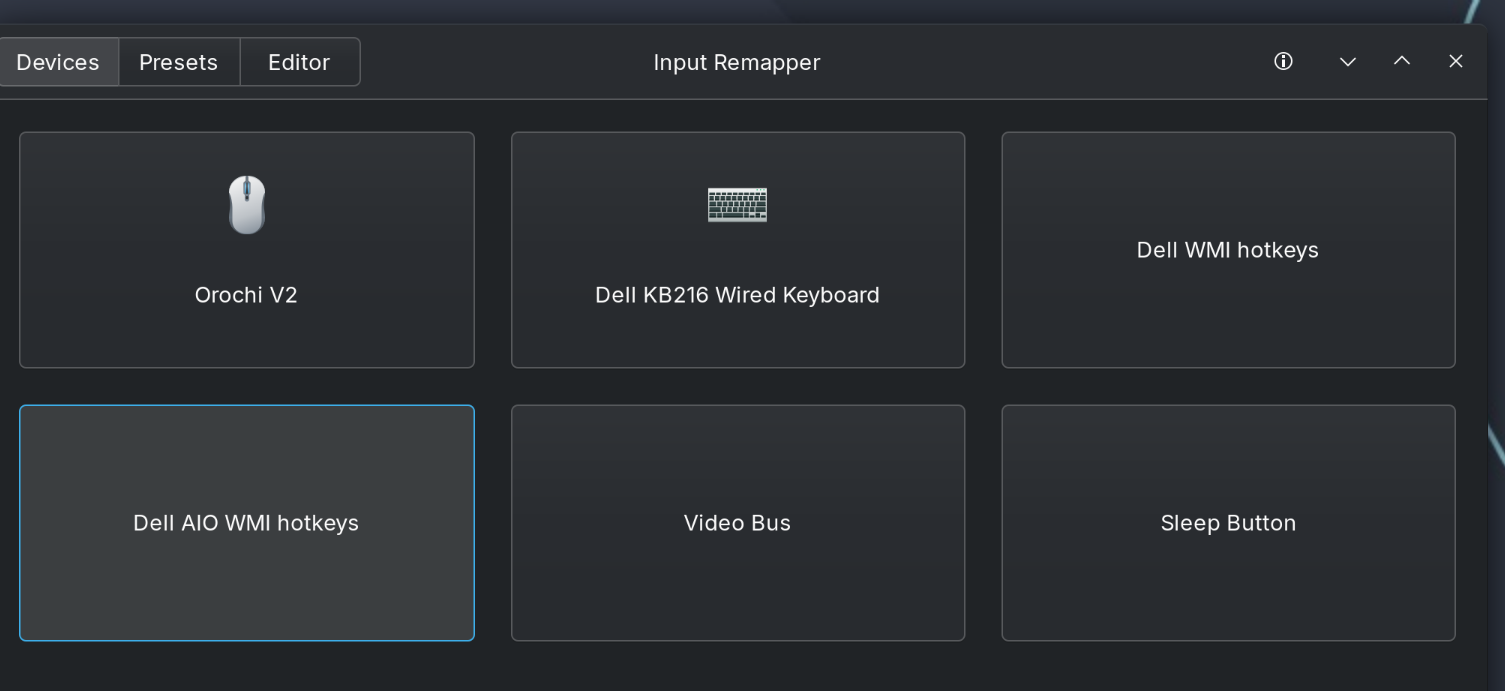Minimize window using the down chevron
The height and width of the screenshot is (691, 1505).
click(1347, 62)
